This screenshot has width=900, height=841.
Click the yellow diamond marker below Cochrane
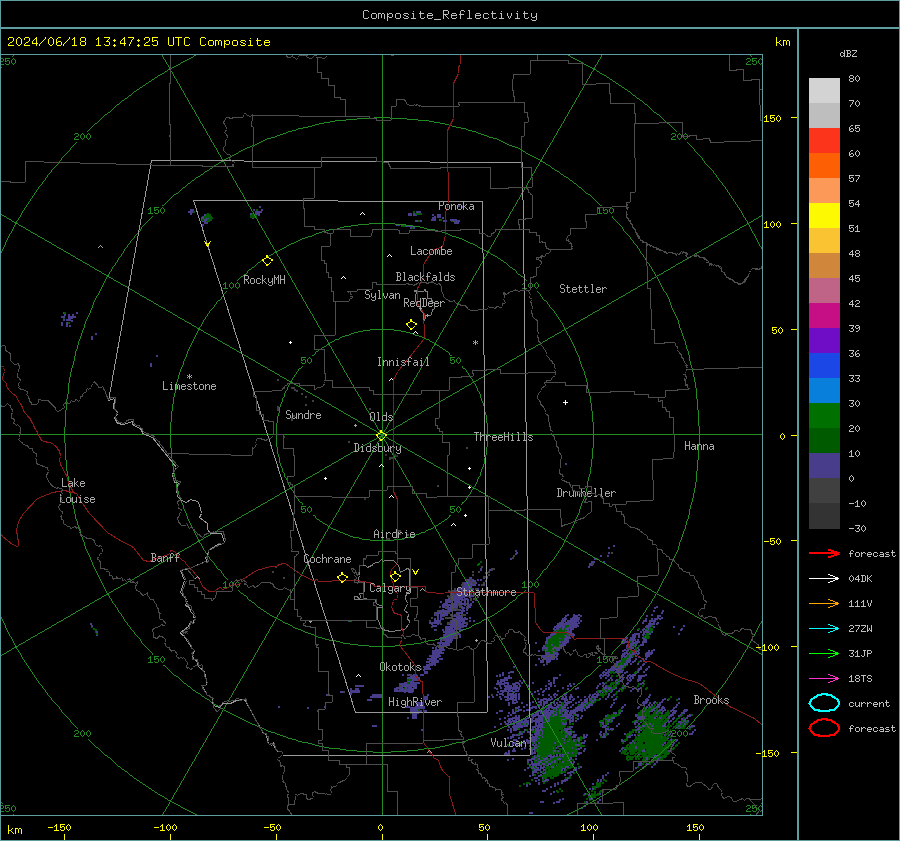tap(342, 577)
